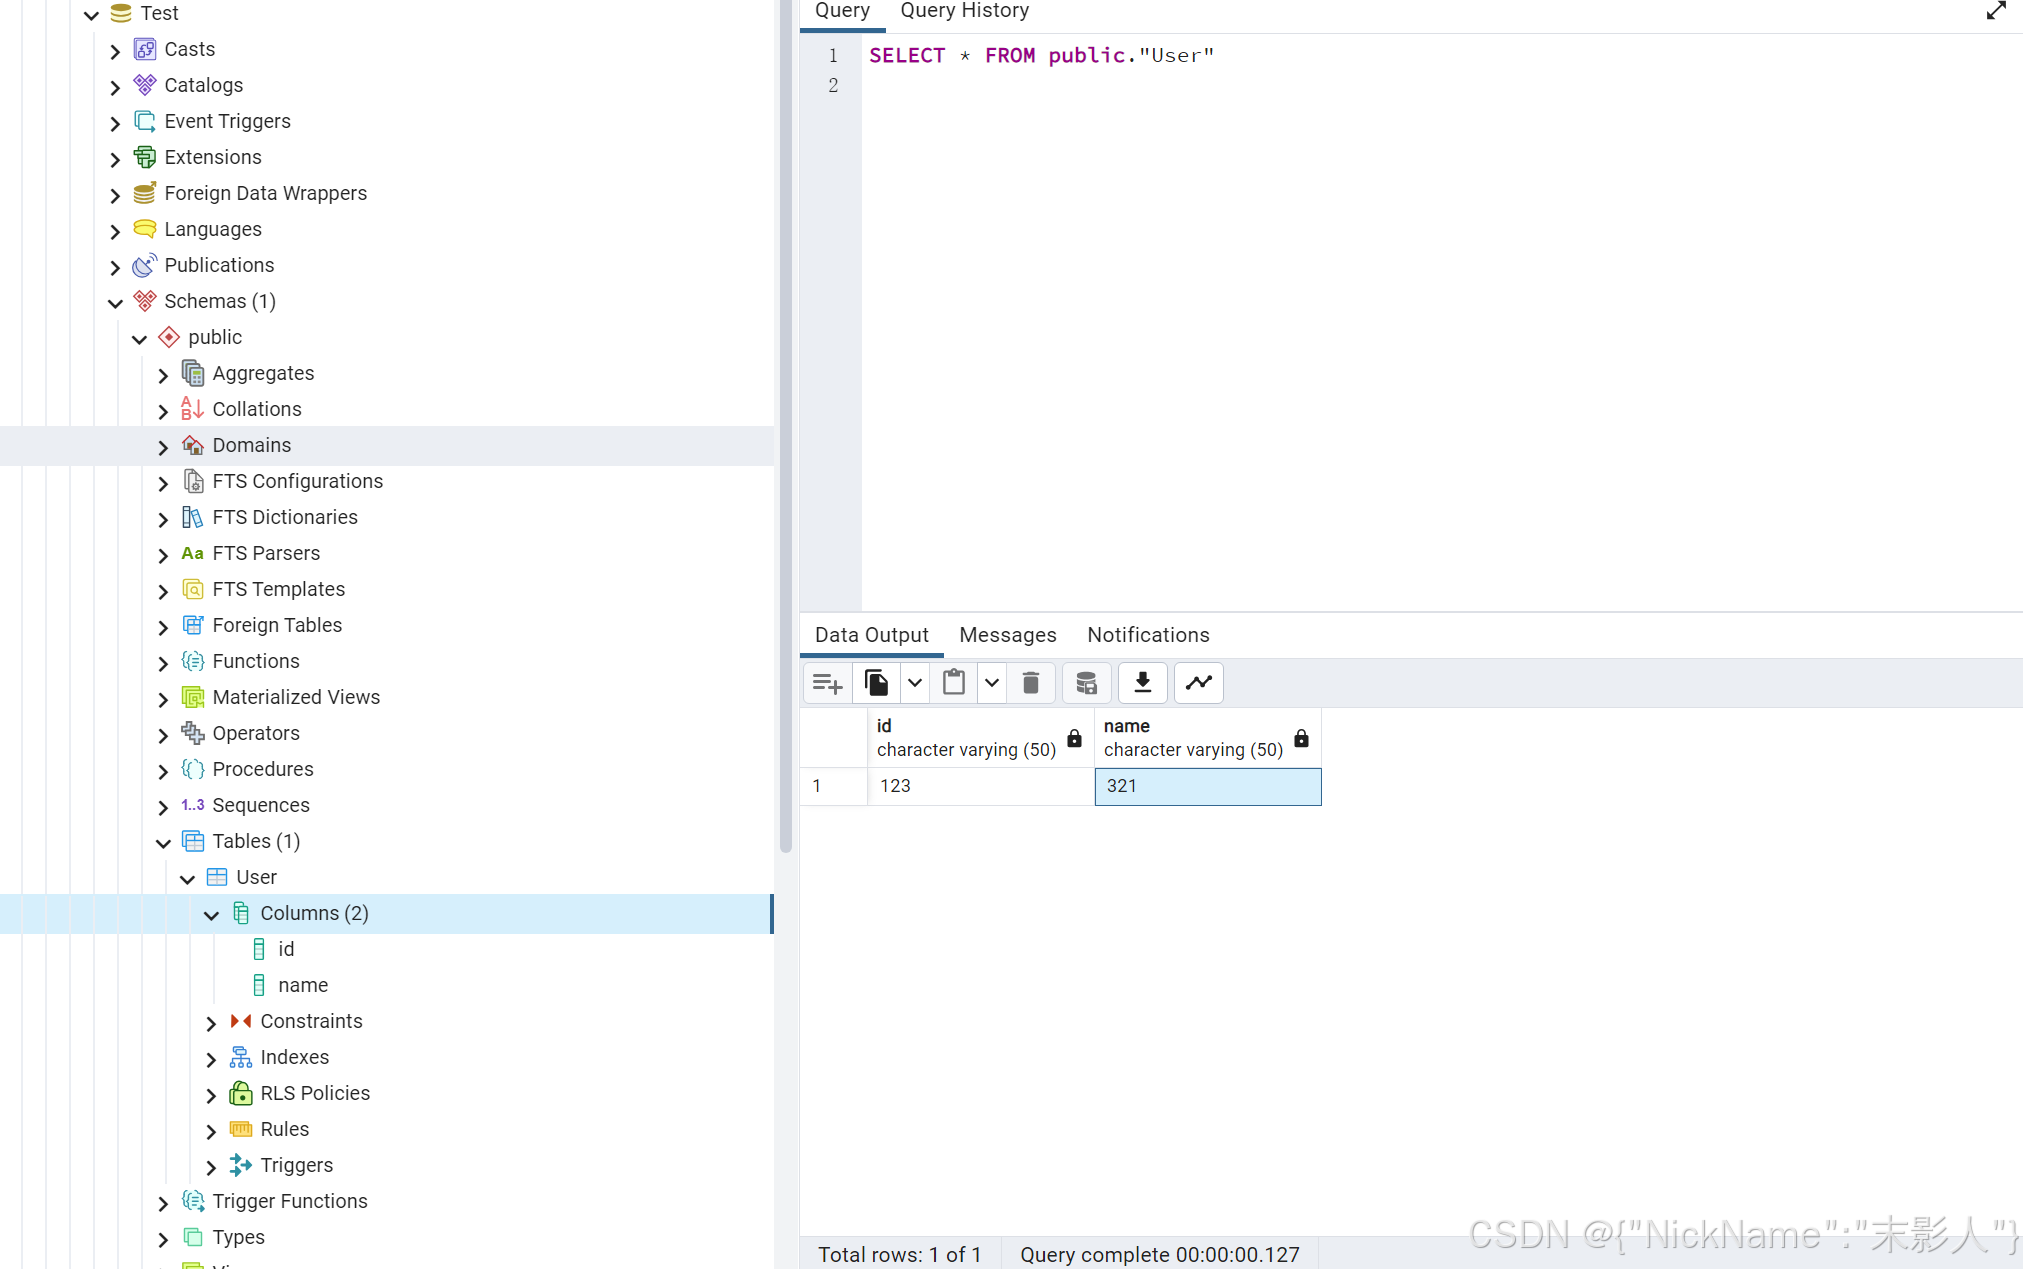
Task: Open the Notifications tab
Action: pyautogui.click(x=1148, y=635)
